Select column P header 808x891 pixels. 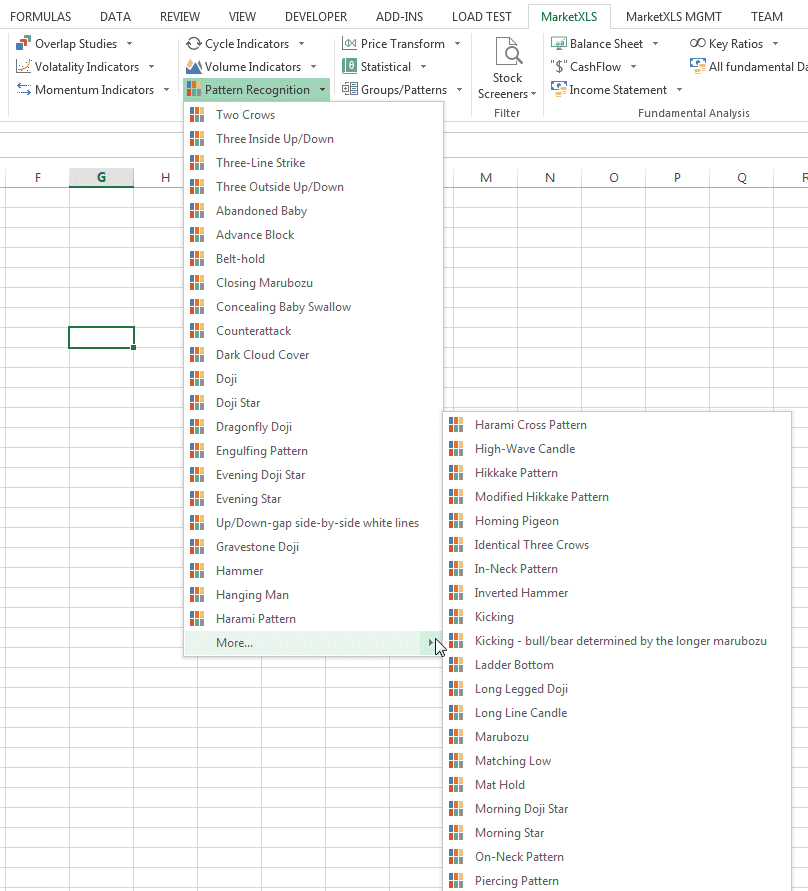pyautogui.click(x=677, y=178)
